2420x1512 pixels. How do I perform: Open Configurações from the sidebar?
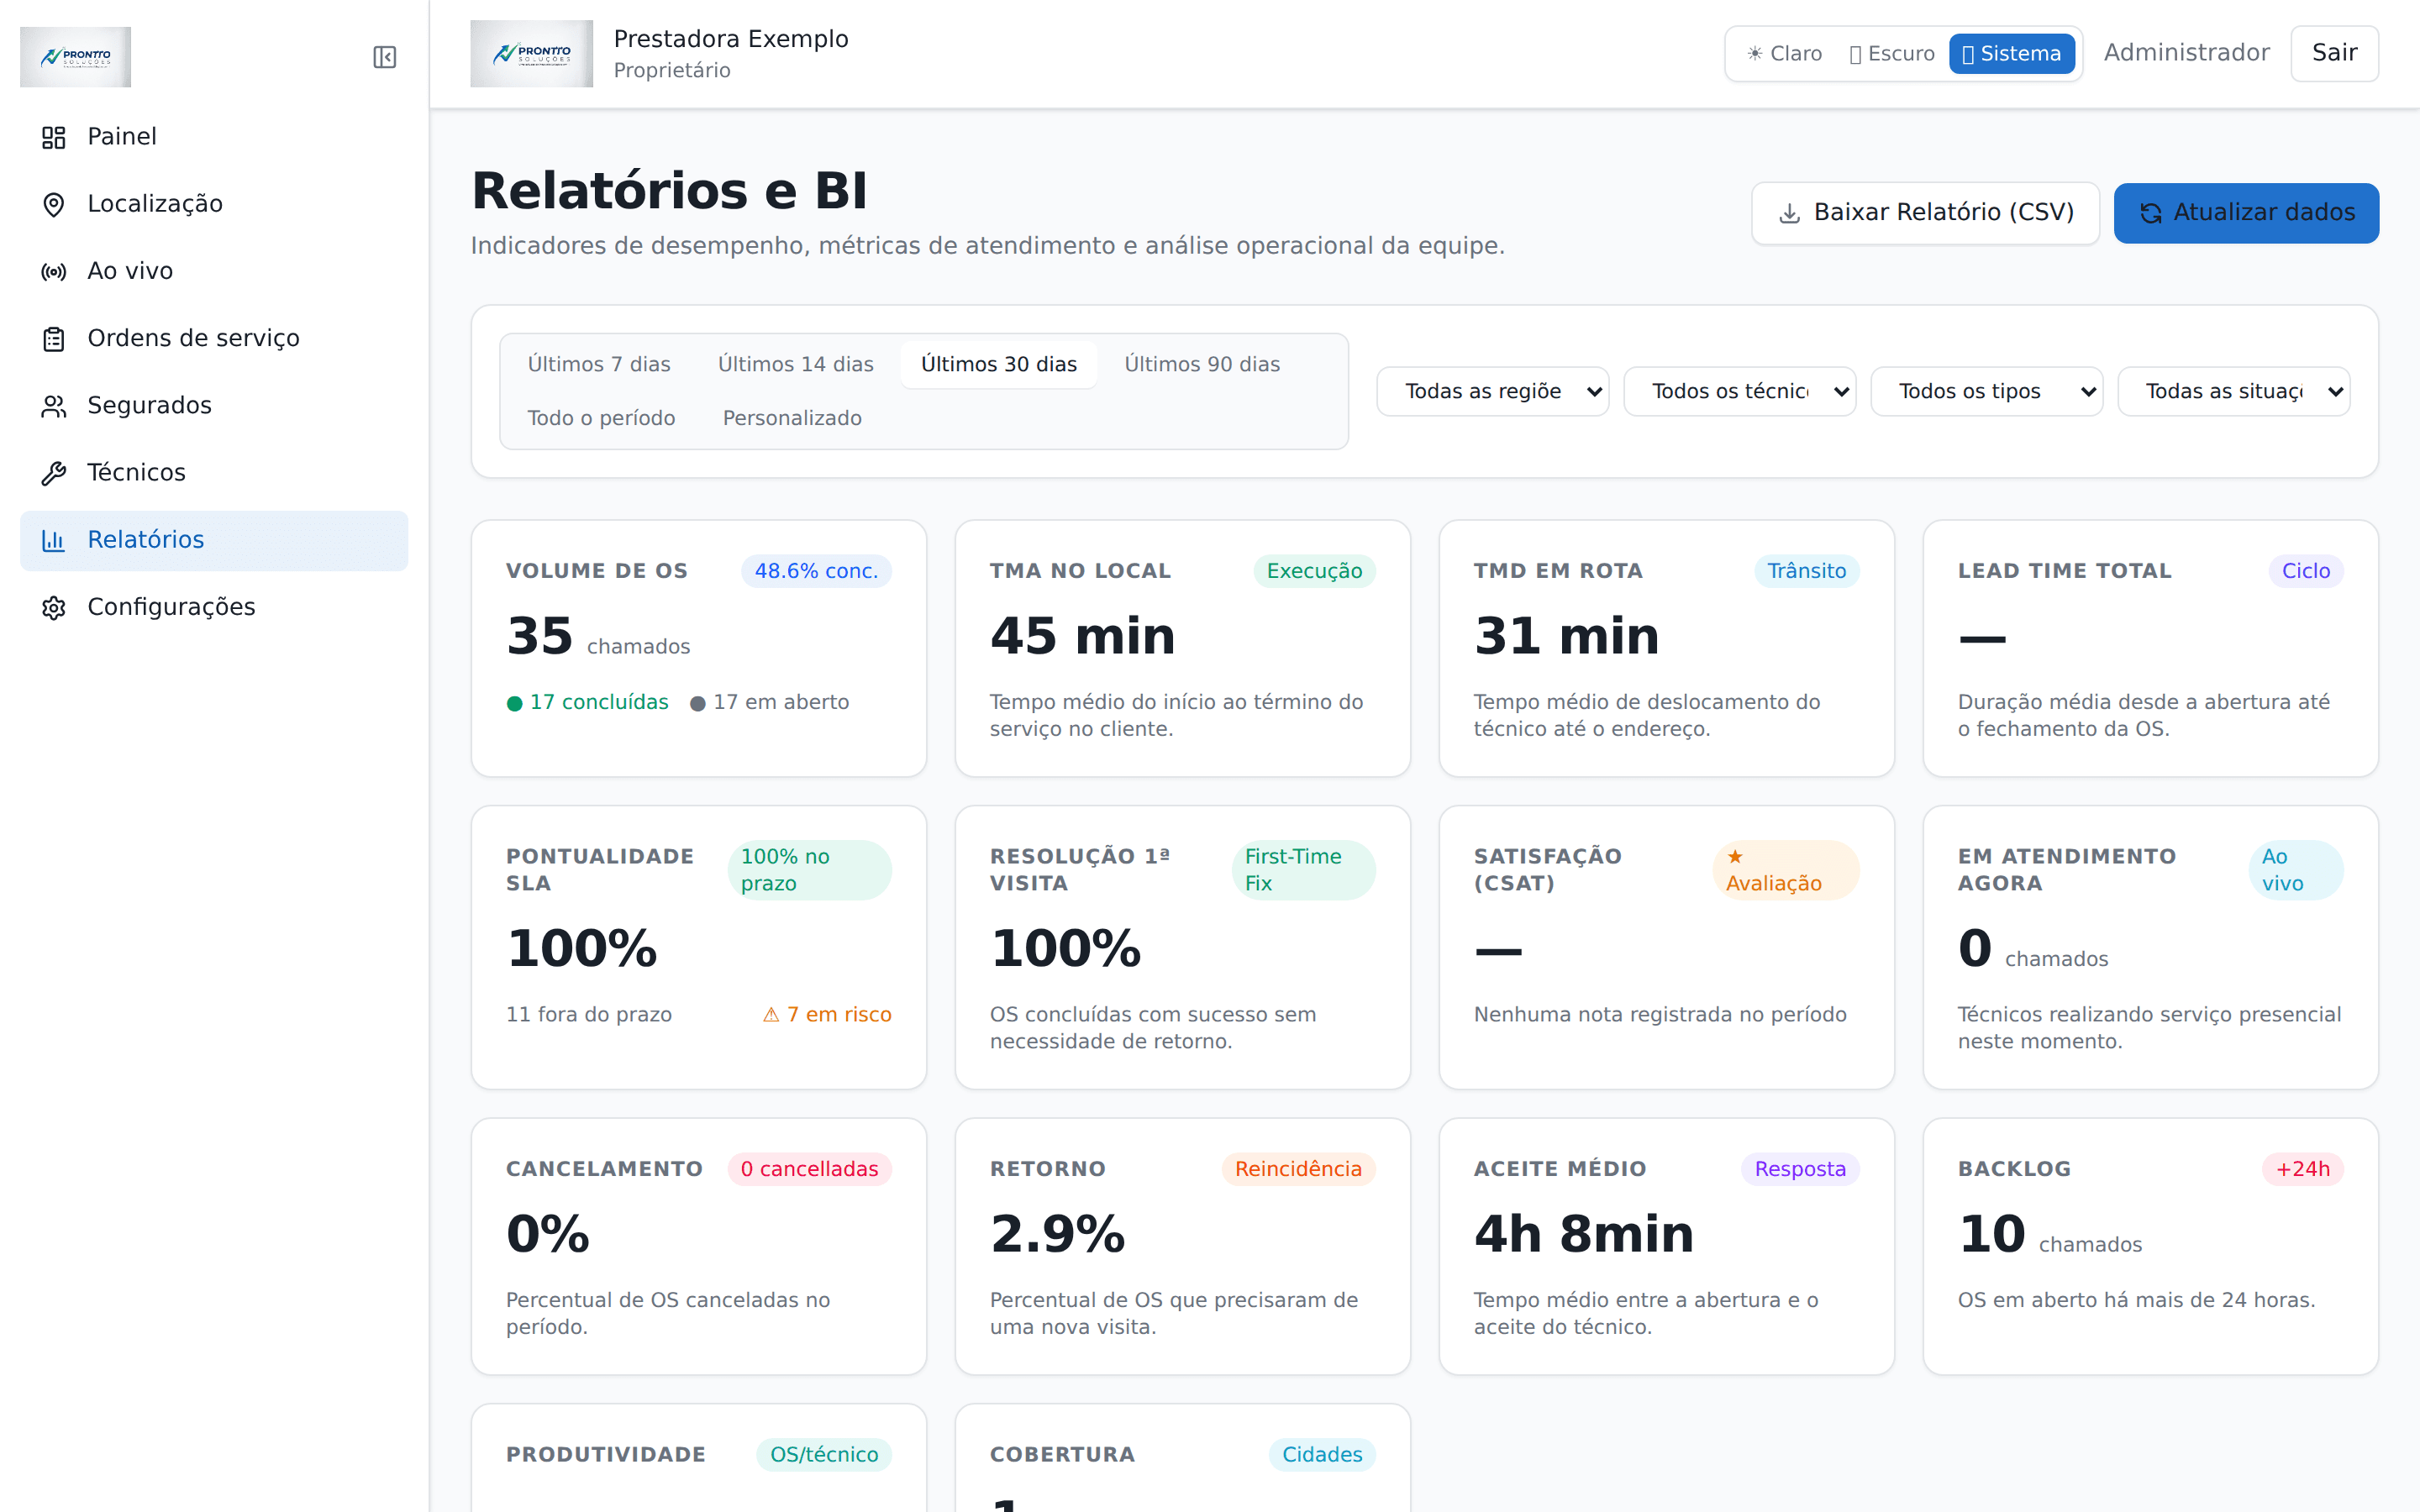pos(214,607)
